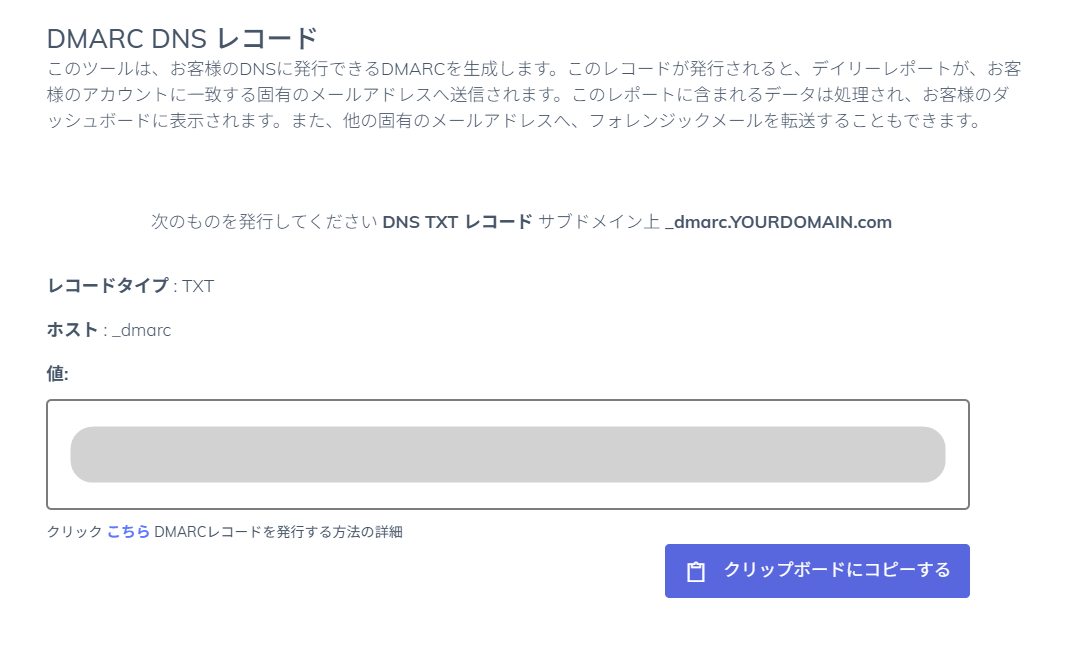Click the clipboard icon on the copy button
Viewport: 1071px width, 645px height.
(695, 571)
